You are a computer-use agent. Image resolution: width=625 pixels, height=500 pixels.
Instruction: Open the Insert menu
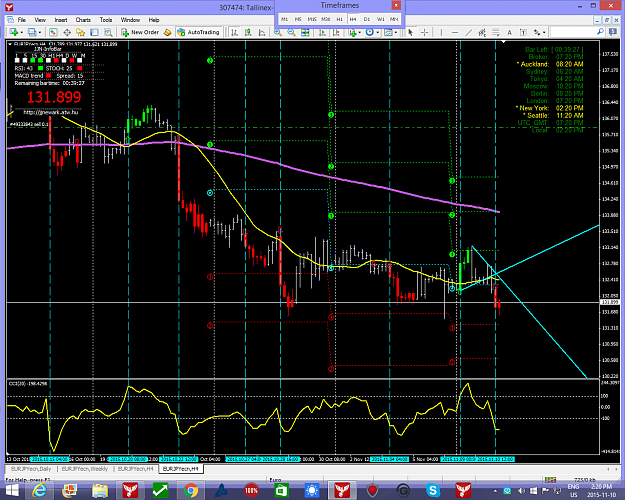coord(61,20)
